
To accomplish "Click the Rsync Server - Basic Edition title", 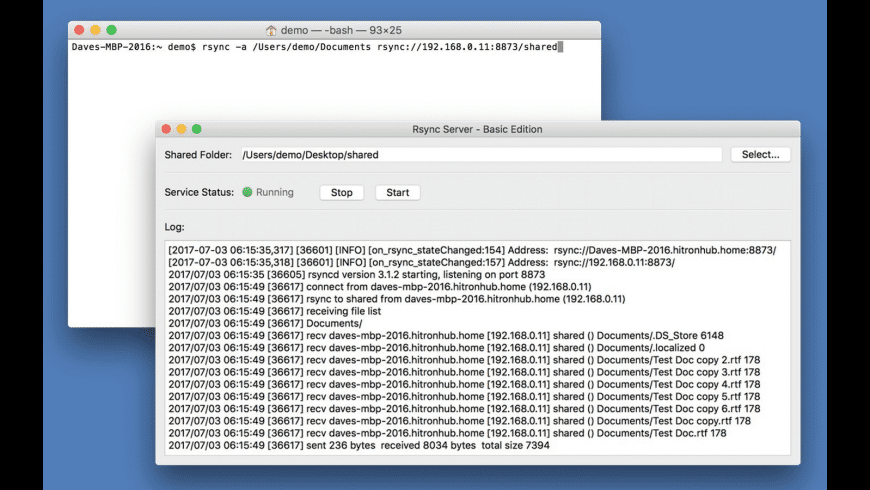I will pos(477,129).
